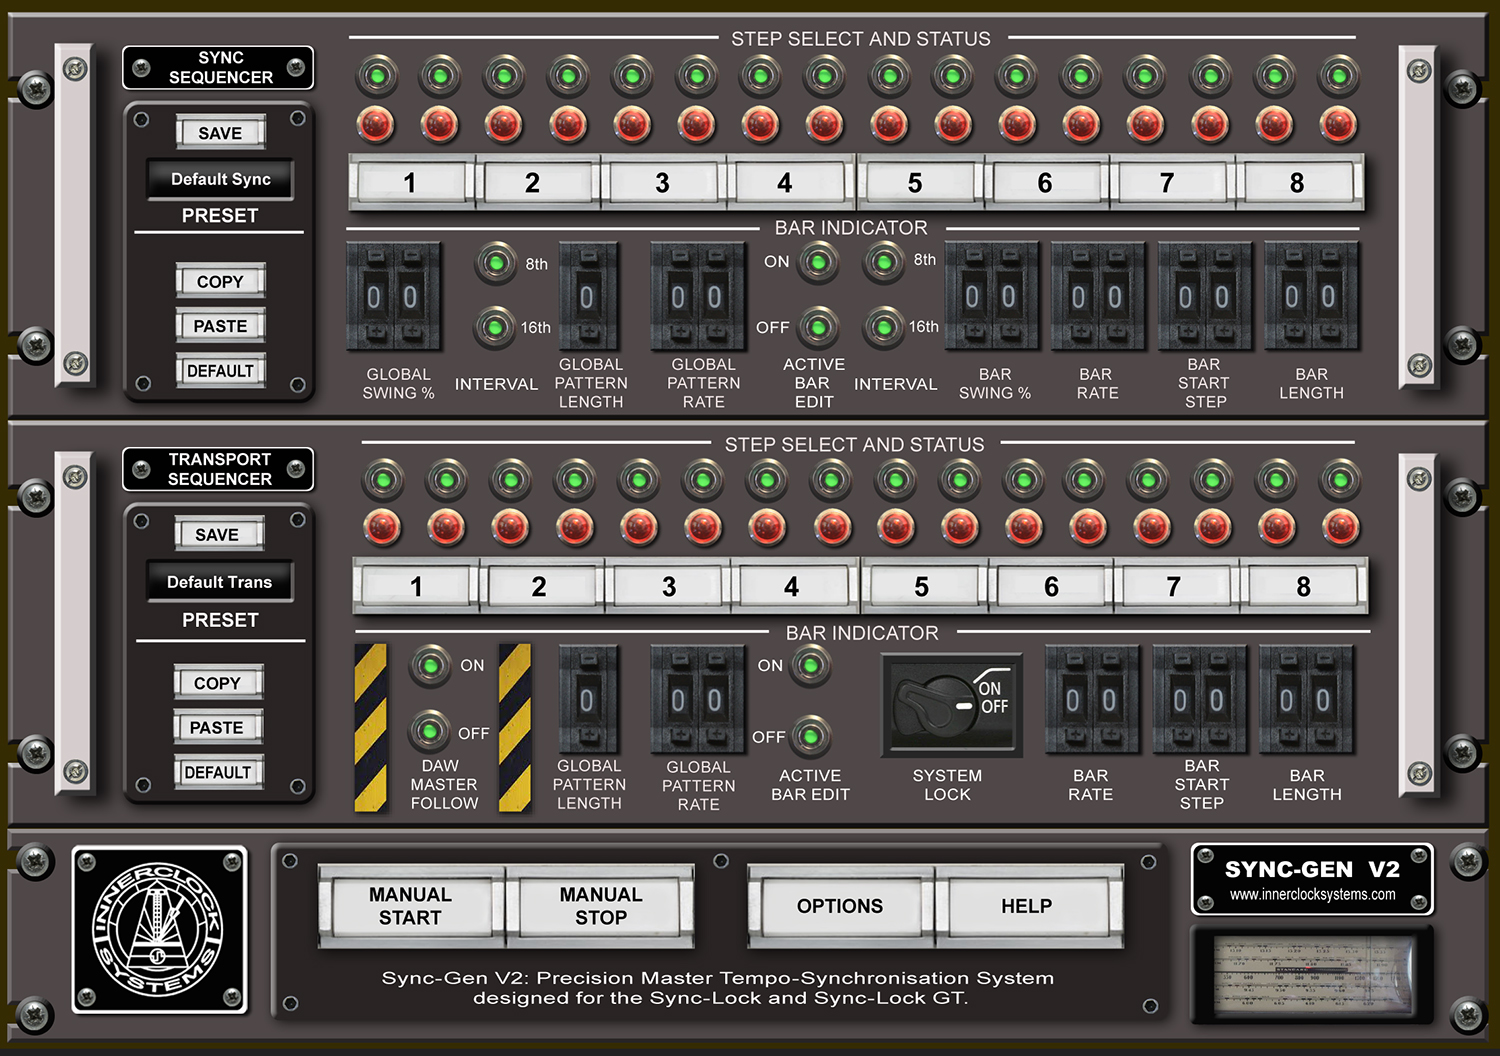
Task: Select bar 3 in Sync Sequencer
Action: pos(663,183)
